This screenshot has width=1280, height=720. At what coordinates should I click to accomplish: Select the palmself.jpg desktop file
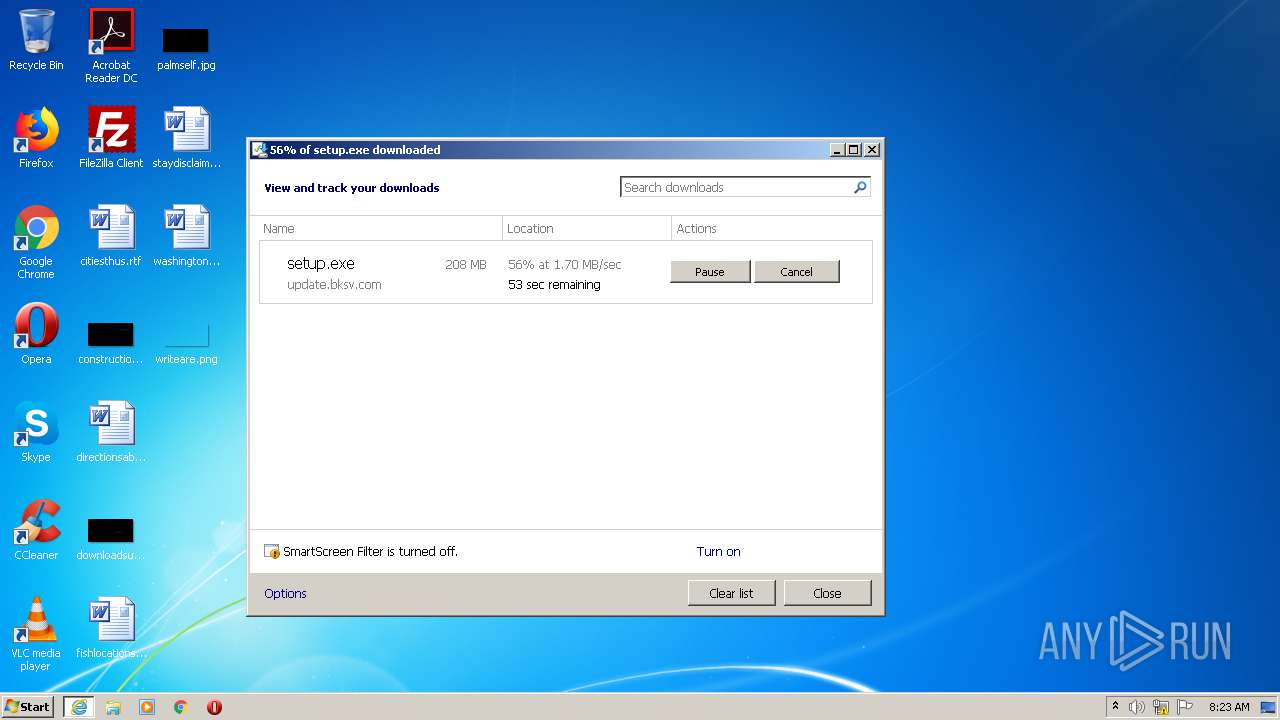point(186,48)
